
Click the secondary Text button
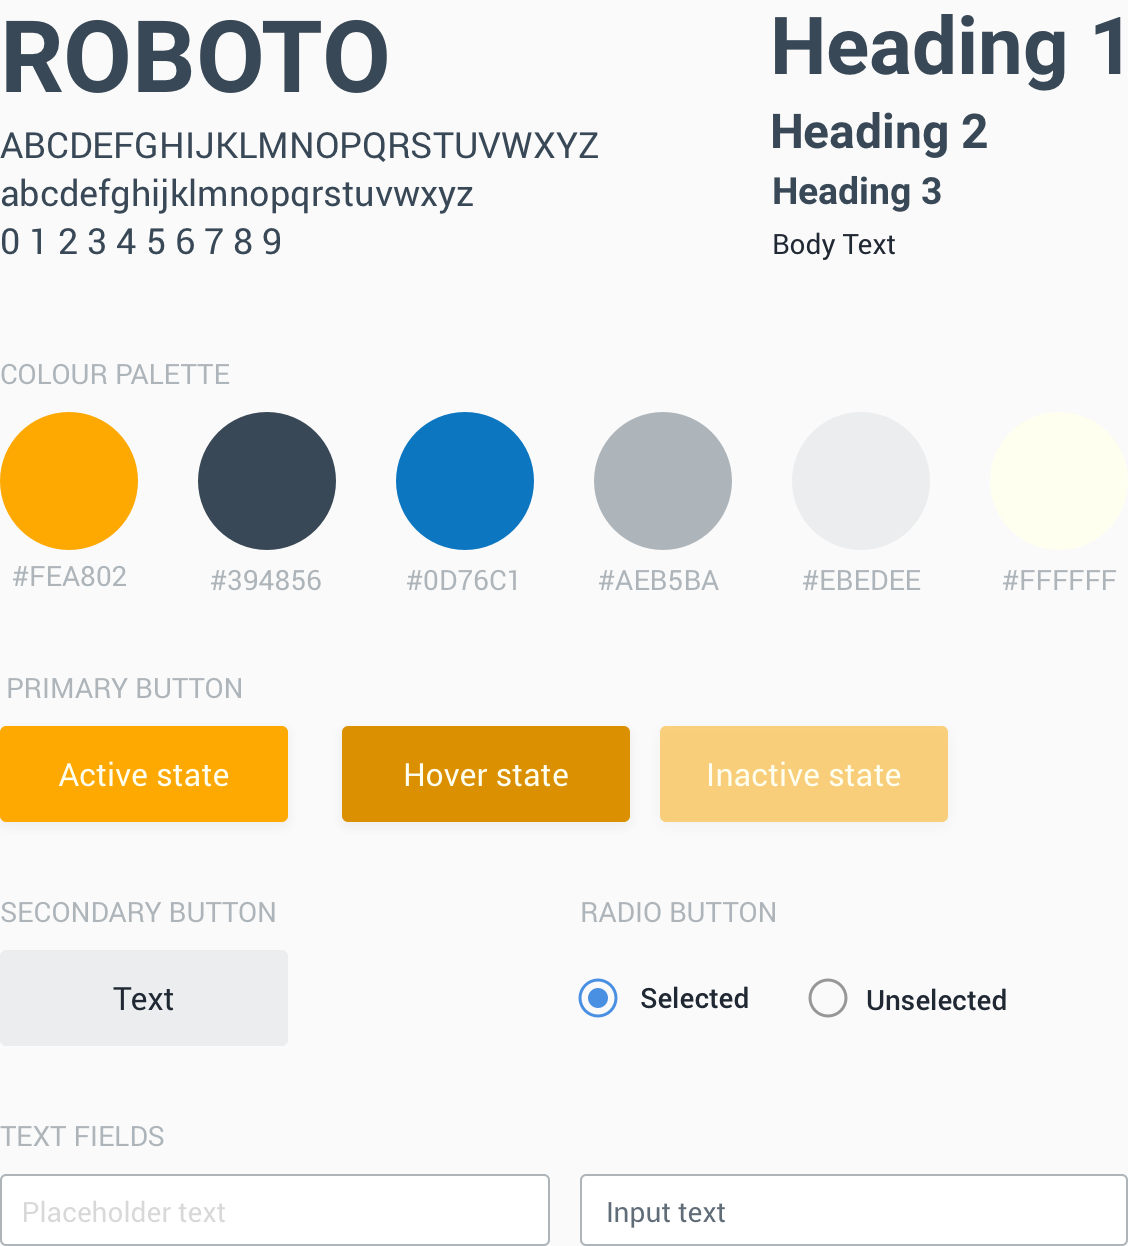144,998
